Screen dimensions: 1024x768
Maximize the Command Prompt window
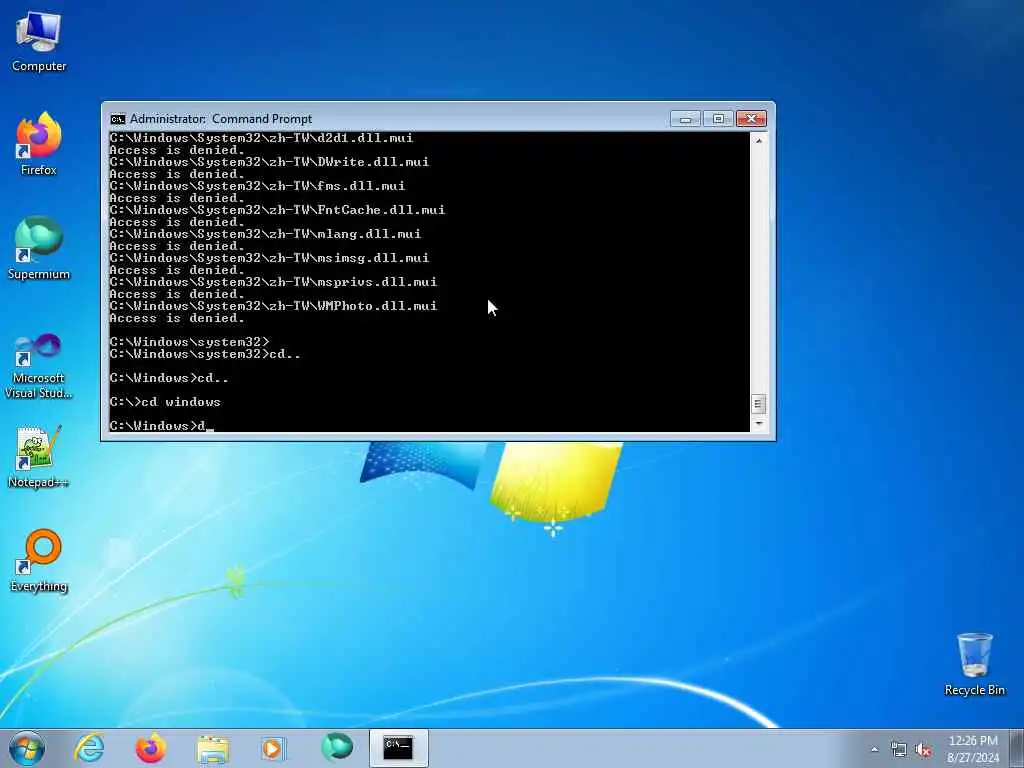pyautogui.click(x=718, y=119)
